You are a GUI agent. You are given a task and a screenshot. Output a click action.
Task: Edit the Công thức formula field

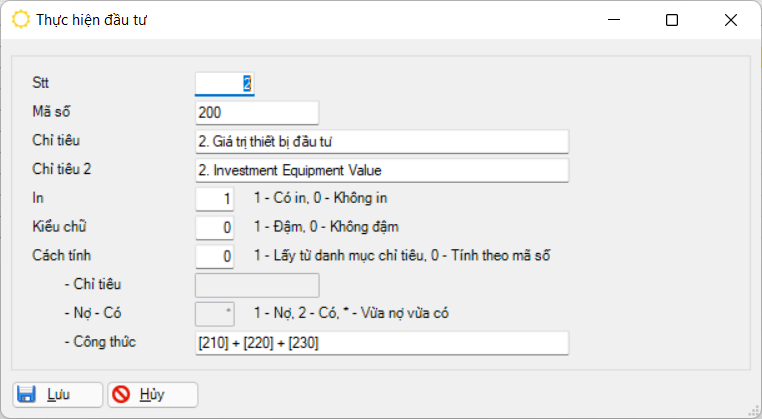pos(381,343)
